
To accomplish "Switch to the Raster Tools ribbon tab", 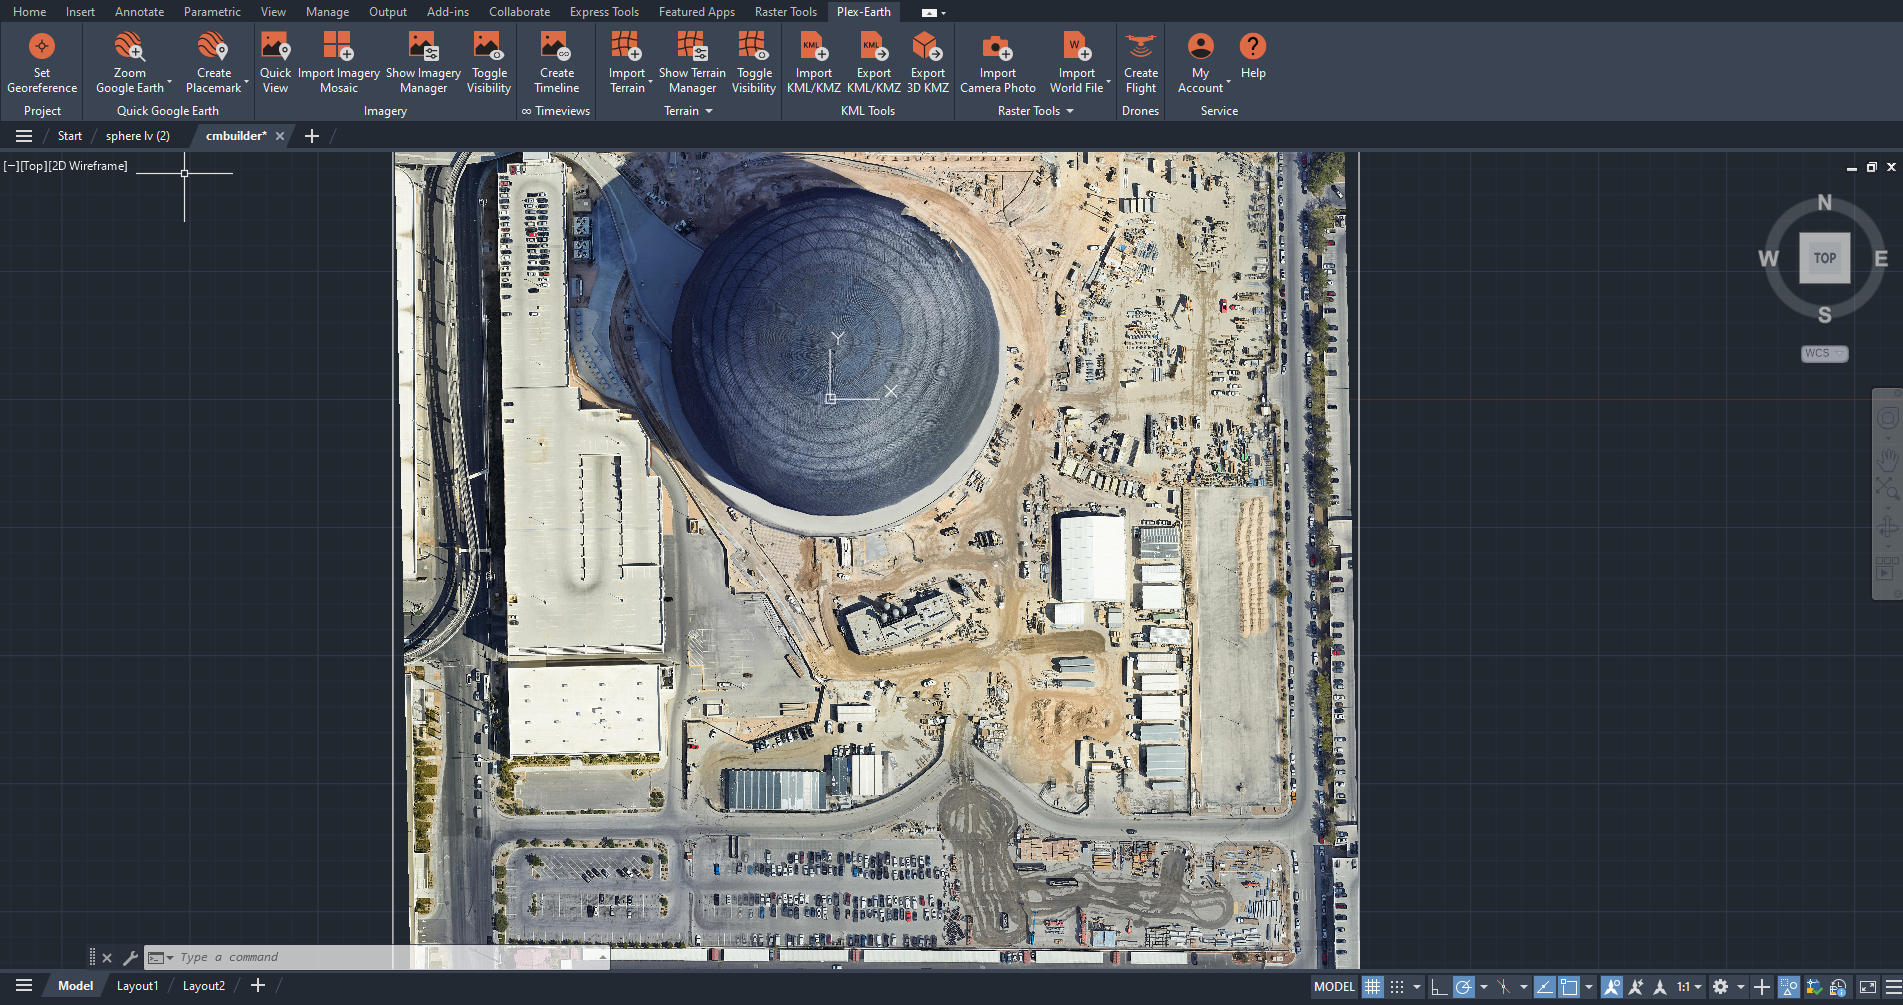I will (x=785, y=11).
